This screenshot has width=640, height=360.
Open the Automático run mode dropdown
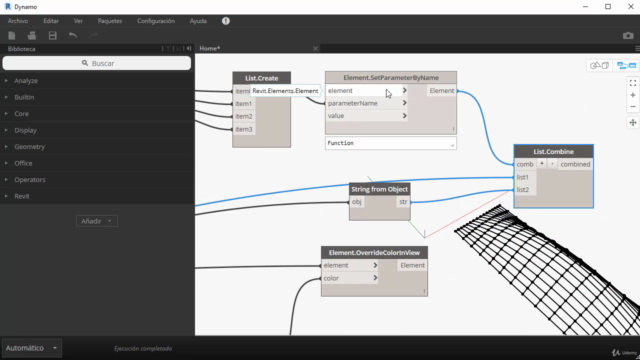coord(31,348)
